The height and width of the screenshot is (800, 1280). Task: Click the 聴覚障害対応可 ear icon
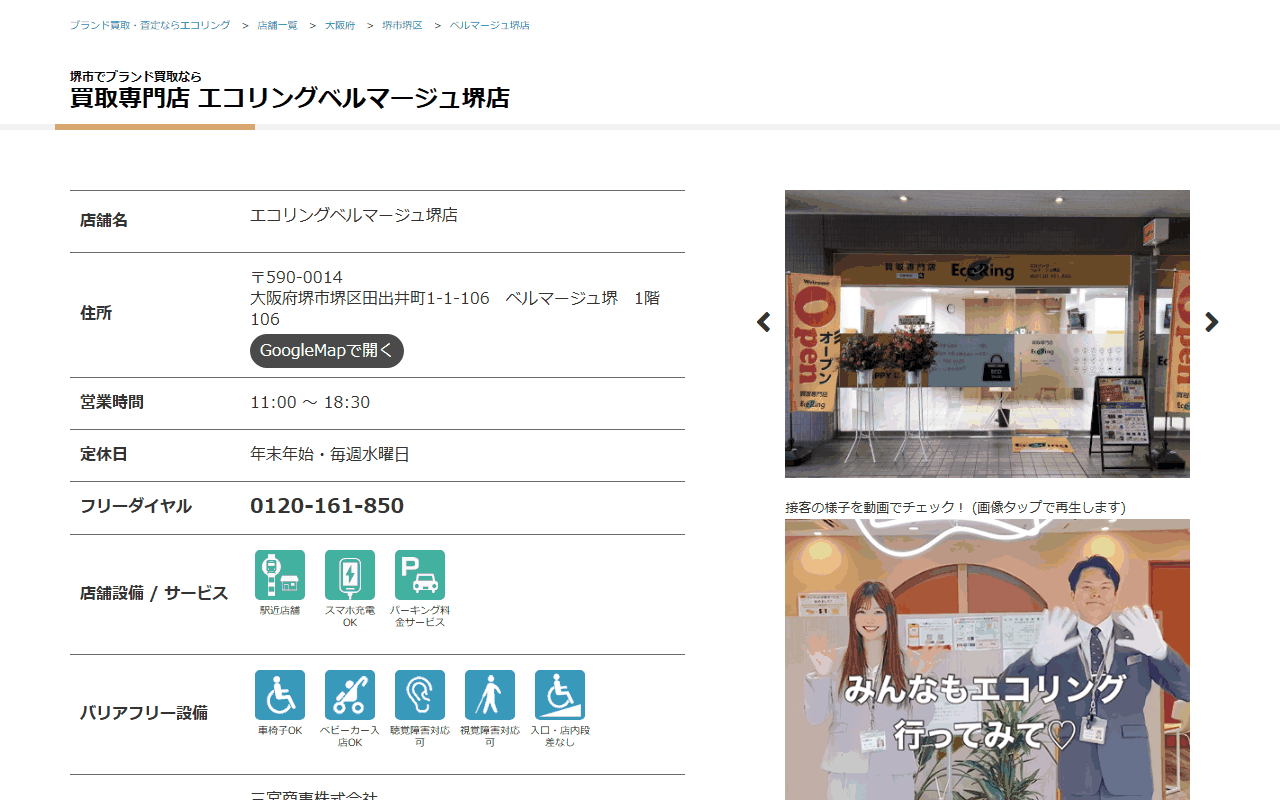click(x=420, y=695)
